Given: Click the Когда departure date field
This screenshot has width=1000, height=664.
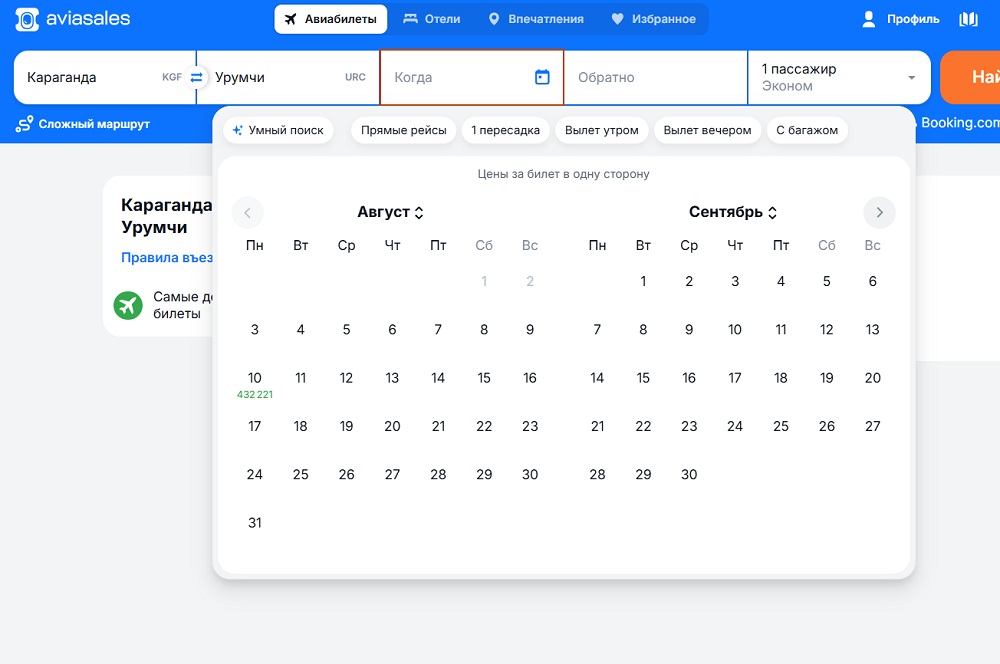Looking at the screenshot, I should tap(472, 77).
